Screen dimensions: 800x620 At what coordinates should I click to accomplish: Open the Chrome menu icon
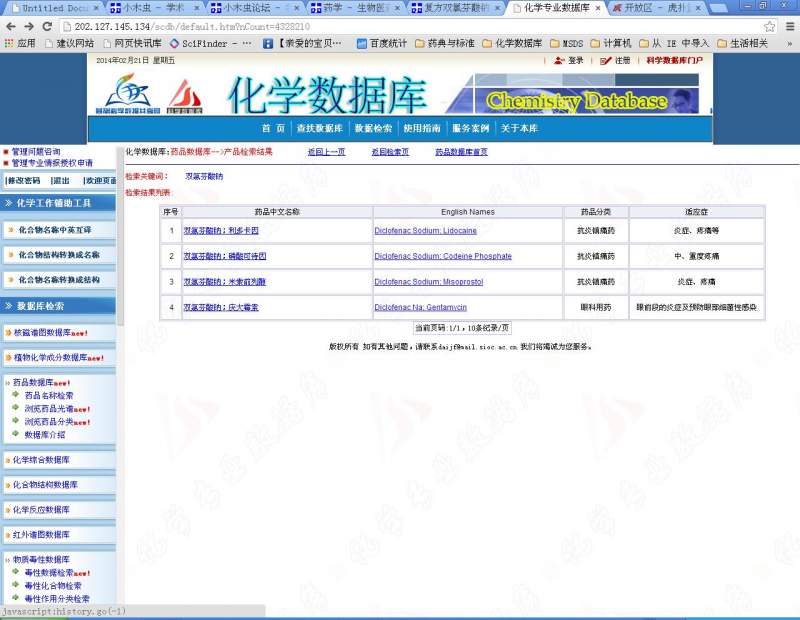tap(789, 26)
